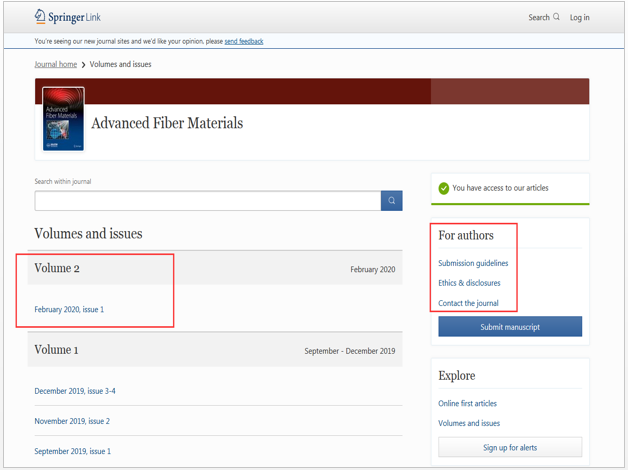Click September - December 2019 date text
The height and width of the screenshot is (470, 628).
point(350,351)
